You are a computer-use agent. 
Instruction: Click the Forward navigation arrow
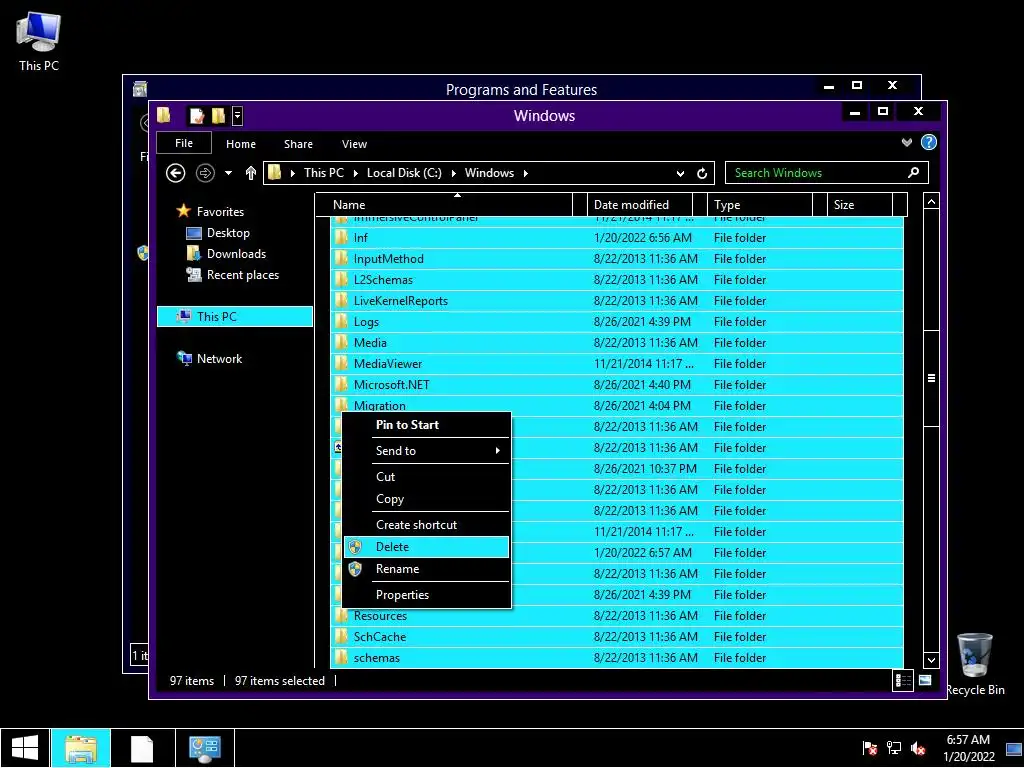pos(205,173)
